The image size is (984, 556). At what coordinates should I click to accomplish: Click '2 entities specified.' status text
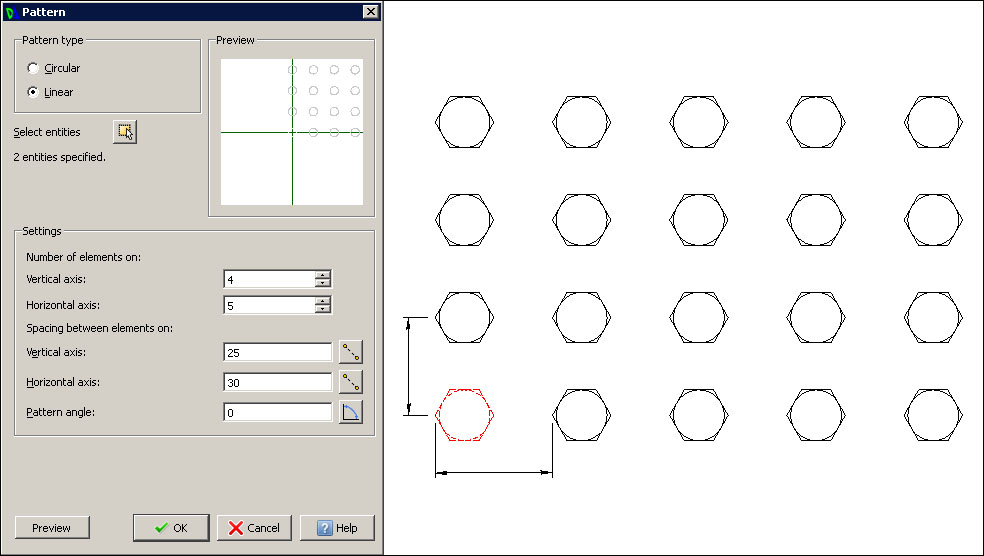tap(60, 157)
